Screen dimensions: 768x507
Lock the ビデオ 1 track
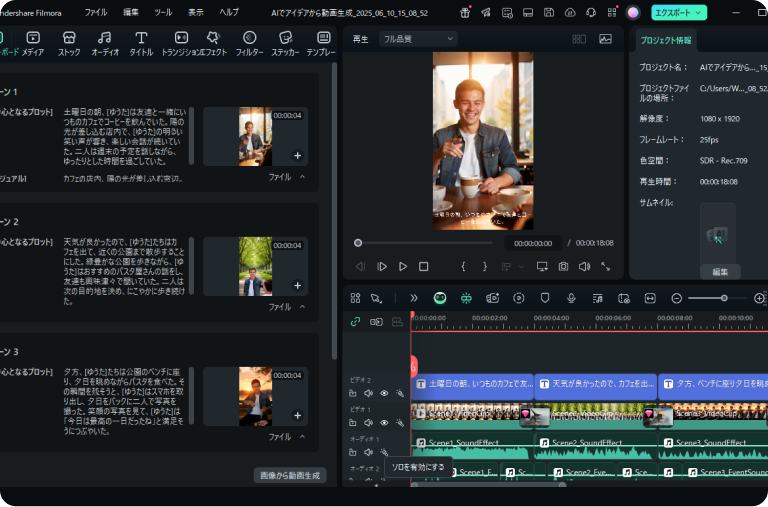(353, 422)
